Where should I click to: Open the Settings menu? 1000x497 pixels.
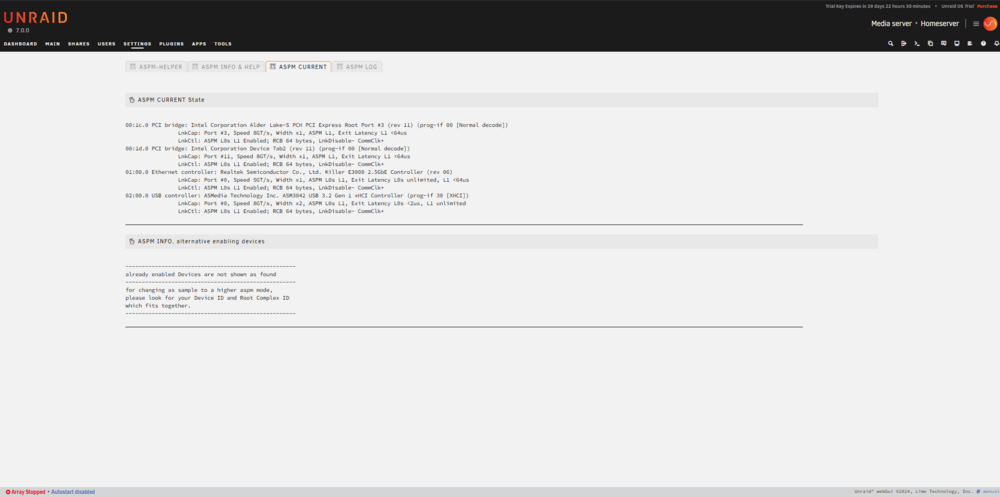[137, 44]
